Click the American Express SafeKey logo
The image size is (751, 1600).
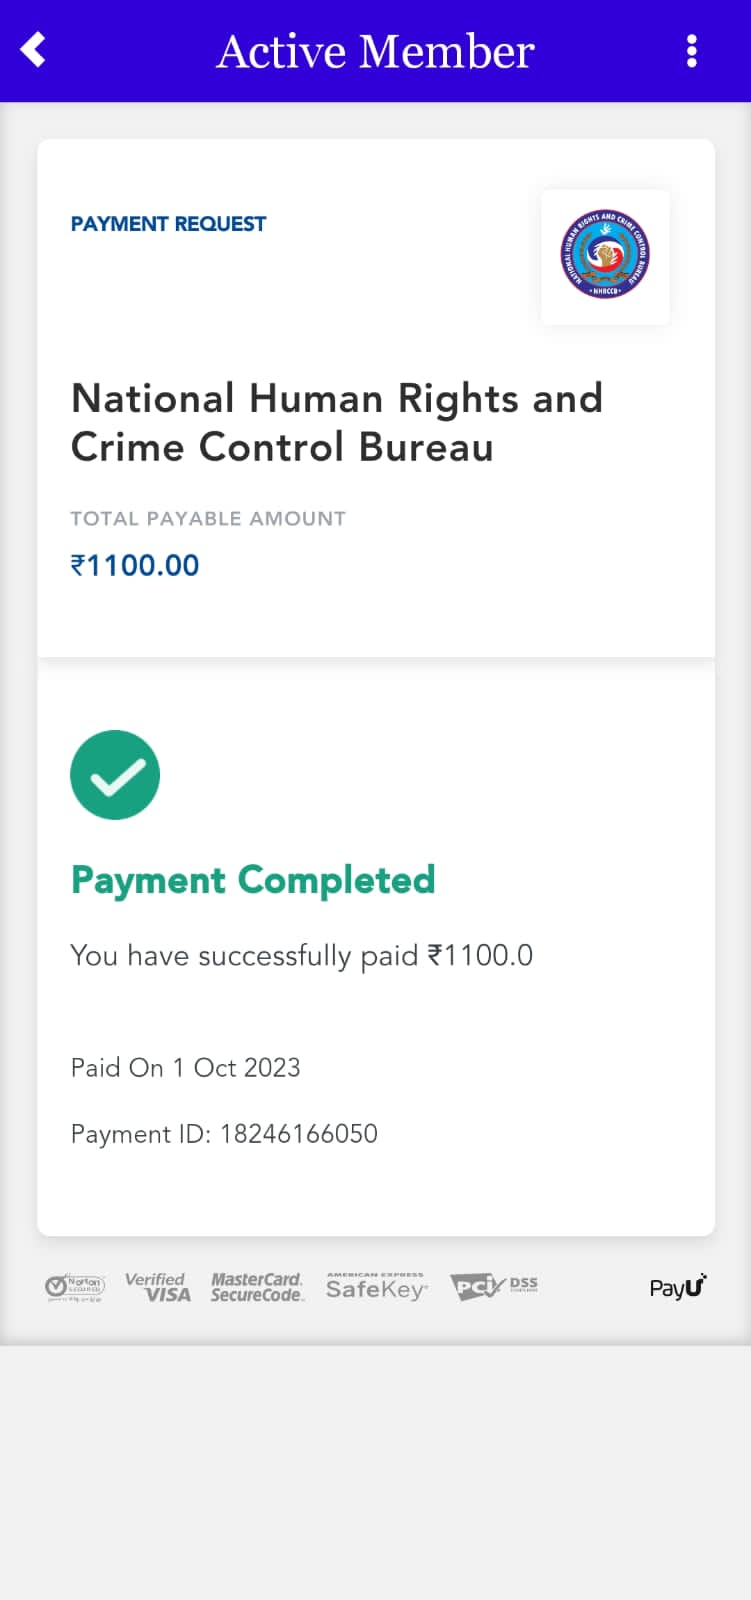[x=376, y=1287]
